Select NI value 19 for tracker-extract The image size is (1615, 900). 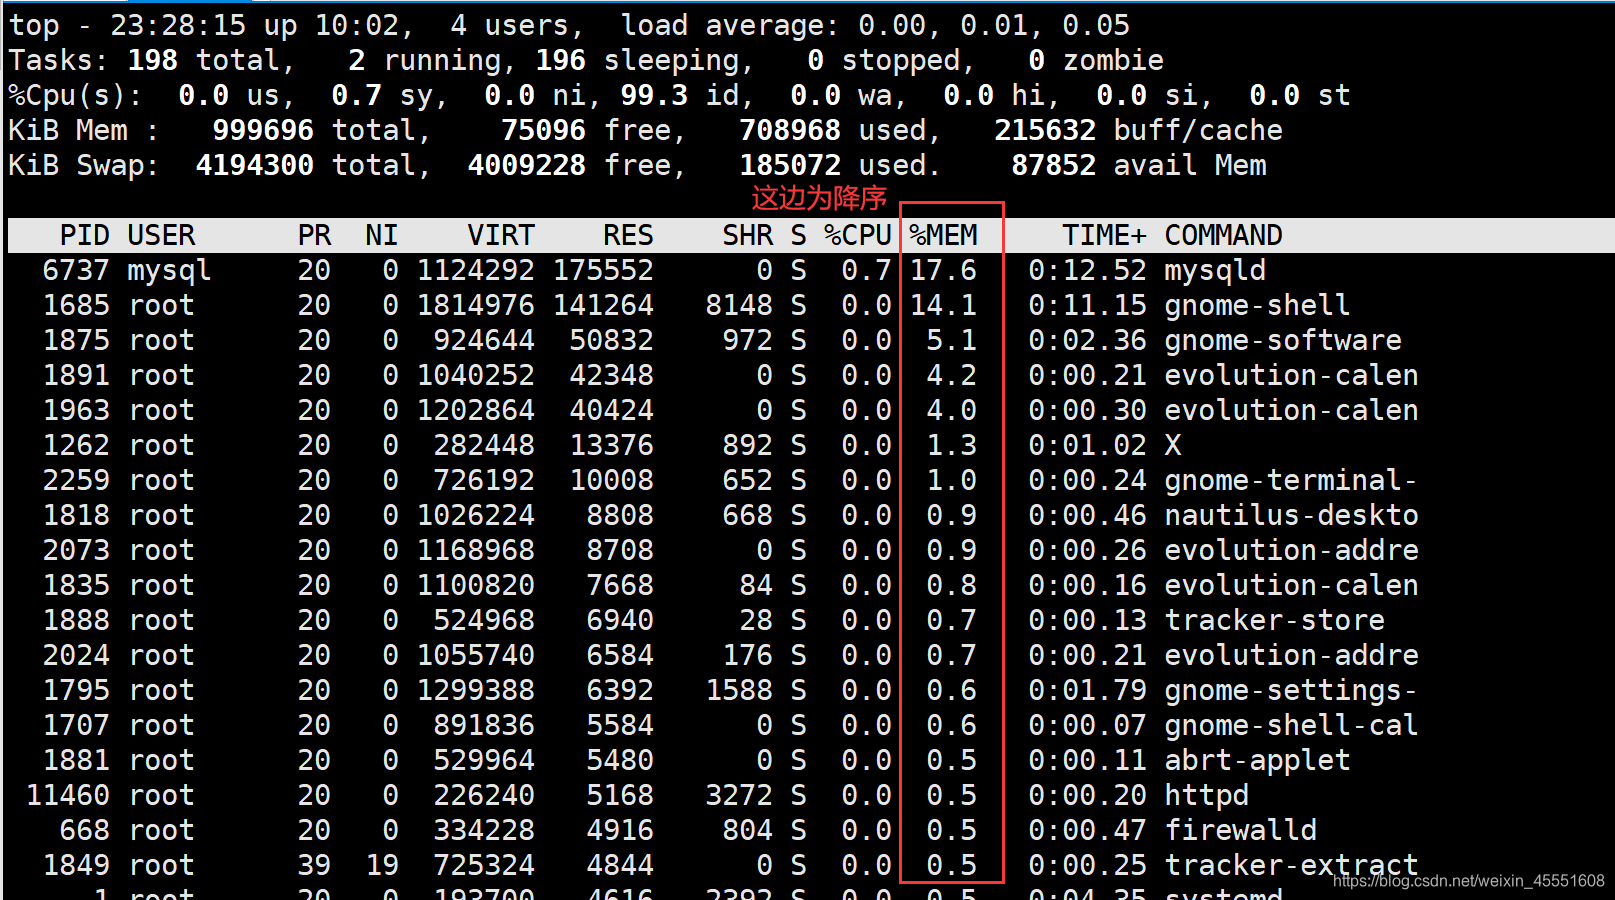coord(382,865)
